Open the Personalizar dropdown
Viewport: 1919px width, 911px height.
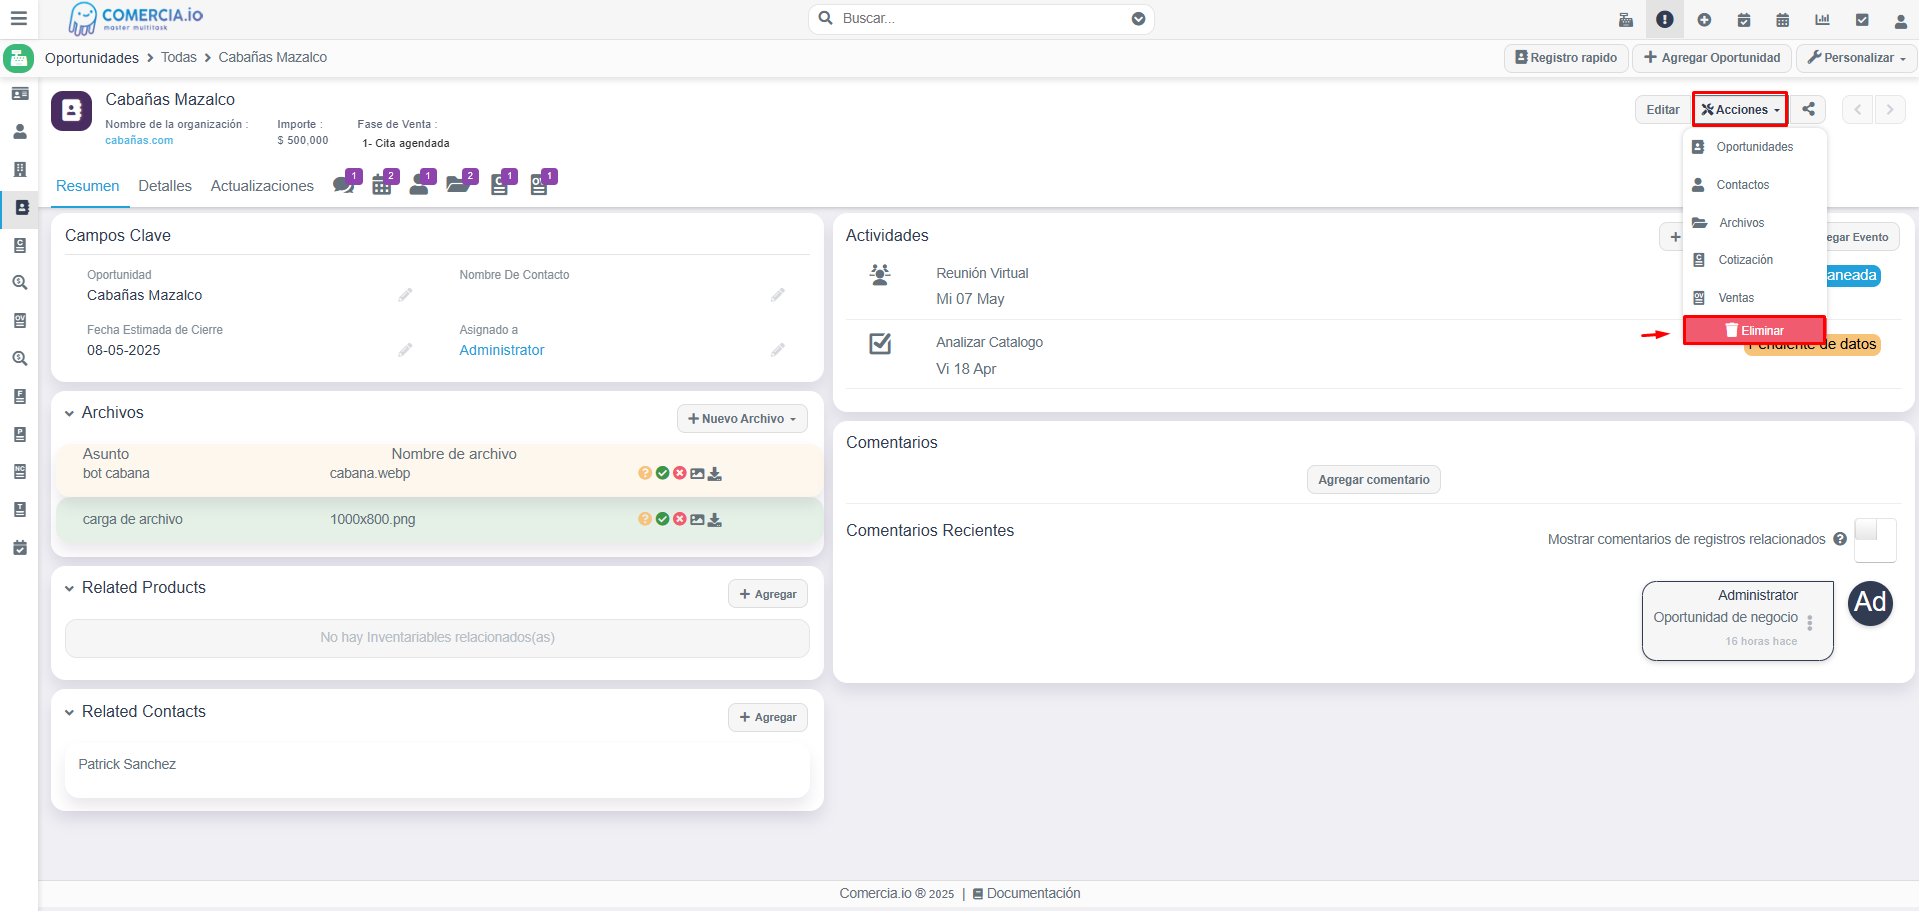(x=1856, y=58)
